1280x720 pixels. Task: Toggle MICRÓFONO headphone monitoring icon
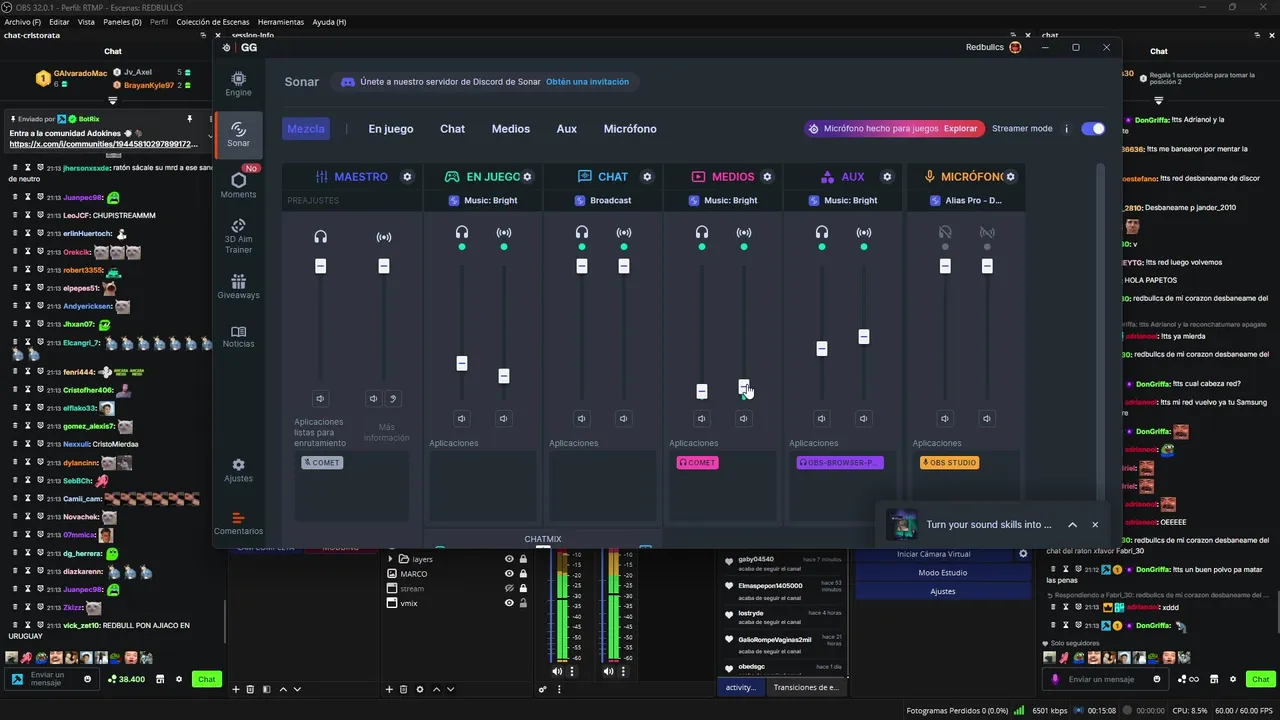point(945,233)
